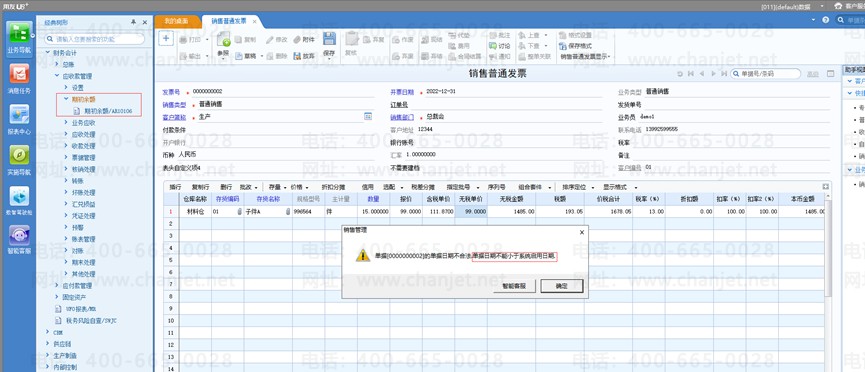This screenshot has height=372, width=865.
Task: Open 报表中心 from the sidebar
Action: pos(19,119)
